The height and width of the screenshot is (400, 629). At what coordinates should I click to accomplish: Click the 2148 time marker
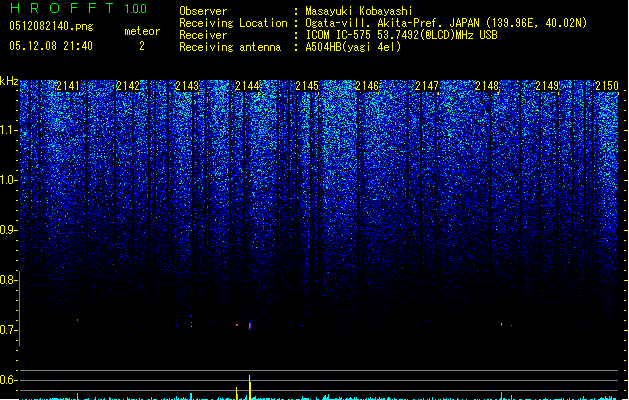click(x=487, y=86)
